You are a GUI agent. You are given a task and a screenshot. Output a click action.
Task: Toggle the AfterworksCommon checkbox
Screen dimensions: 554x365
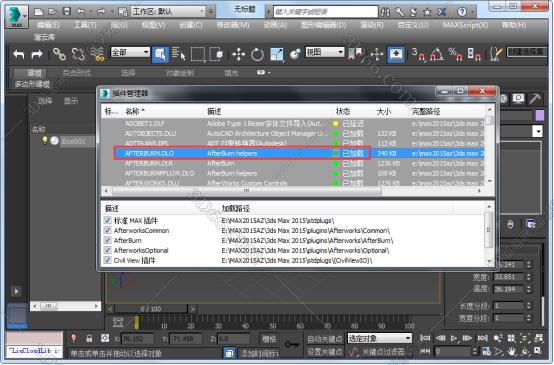click(107, 230)
